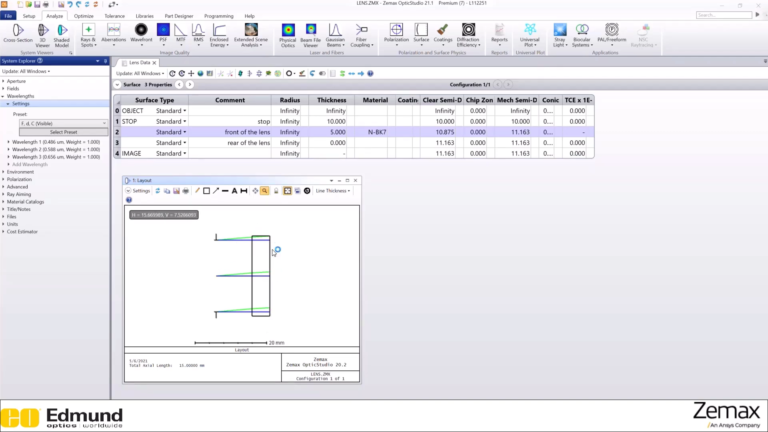Open the Coatings analysis
Screen dimensions: 768x432
click(443, 34)
